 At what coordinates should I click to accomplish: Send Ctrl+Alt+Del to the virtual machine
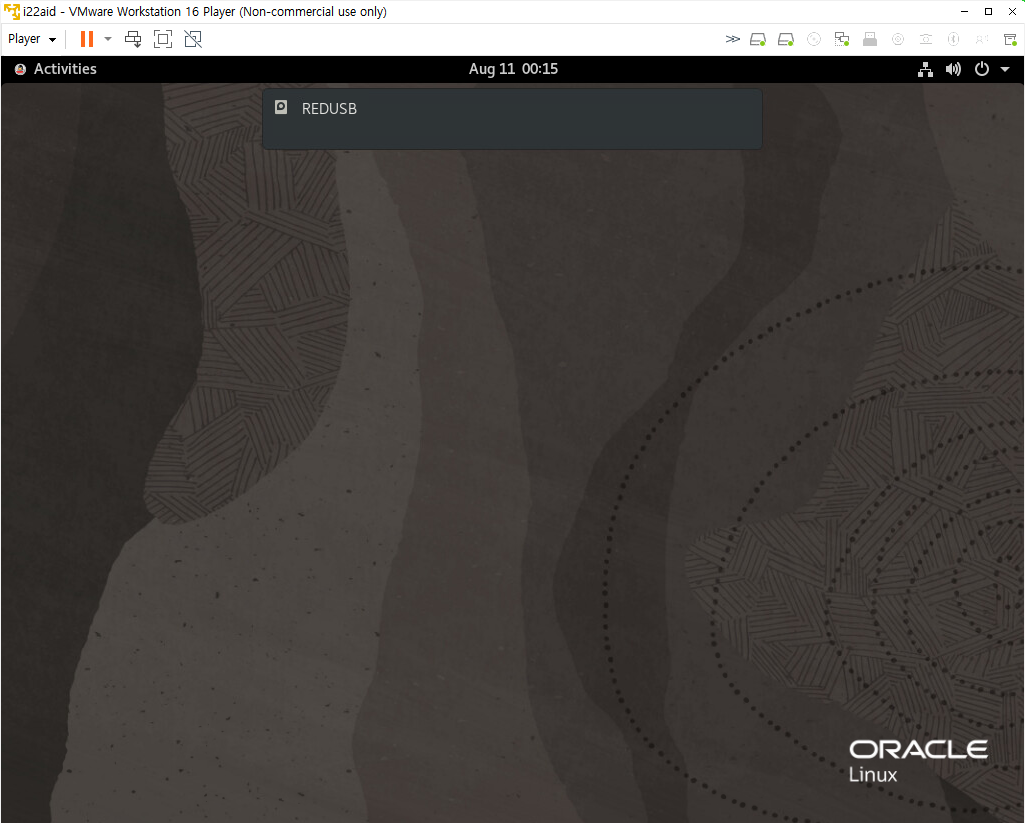point(133,39)
